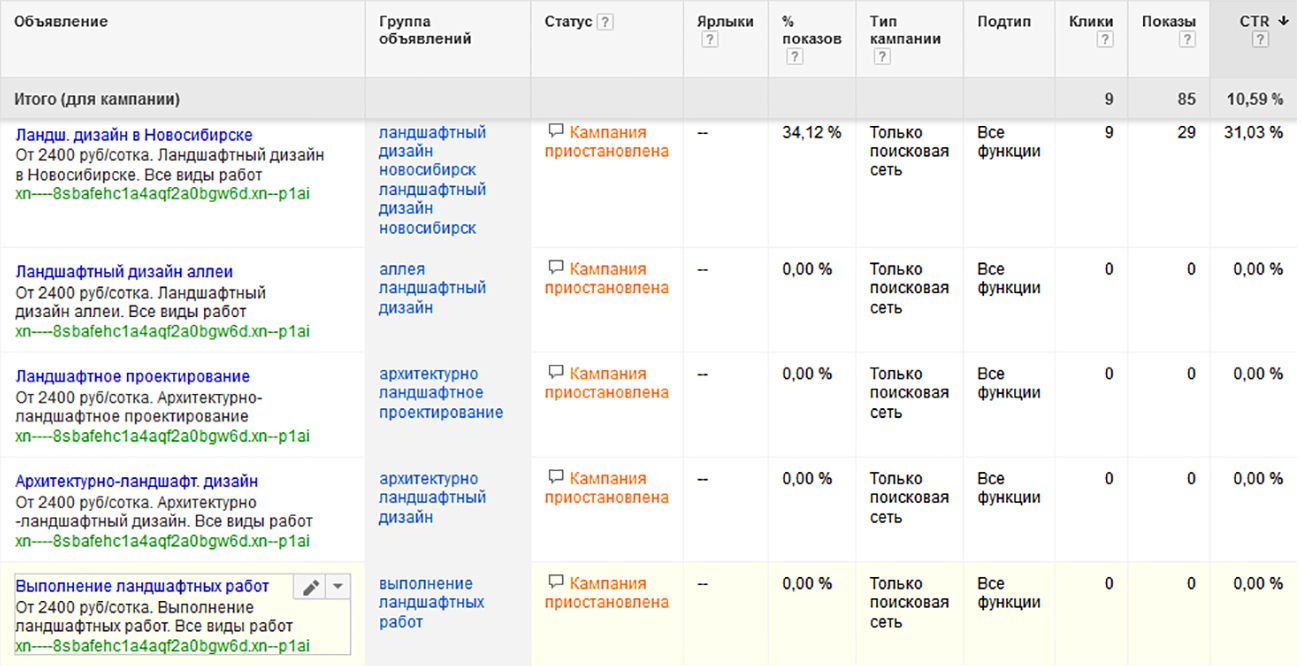Click the help icon under % показов header

coord(793,57)
